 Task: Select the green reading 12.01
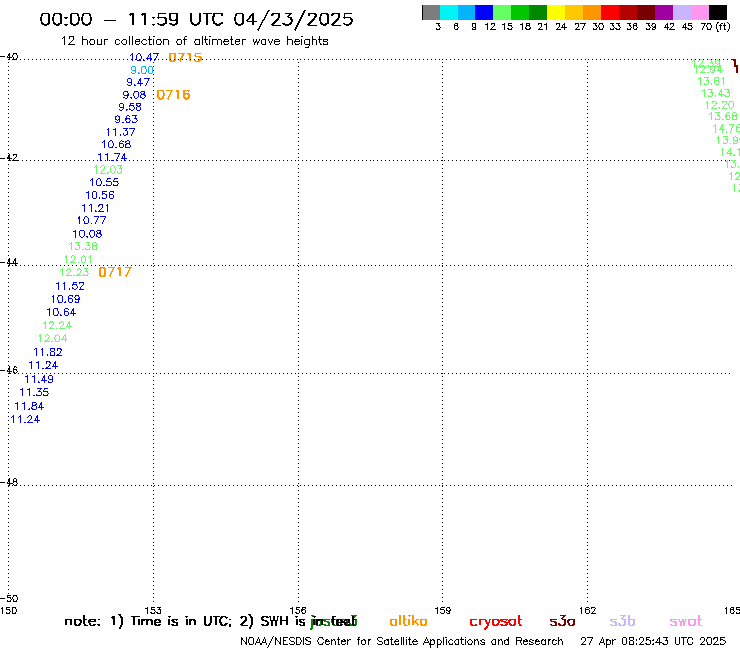coord(78,259)
